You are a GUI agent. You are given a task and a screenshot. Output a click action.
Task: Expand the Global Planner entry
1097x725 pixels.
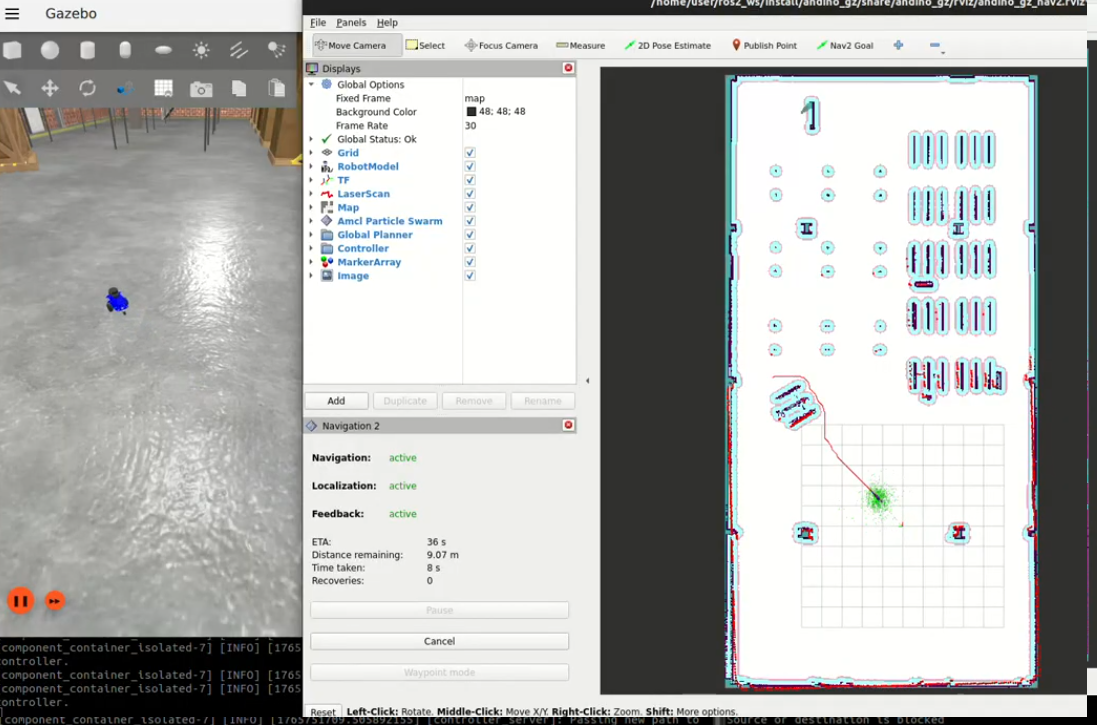pos(311,235)
